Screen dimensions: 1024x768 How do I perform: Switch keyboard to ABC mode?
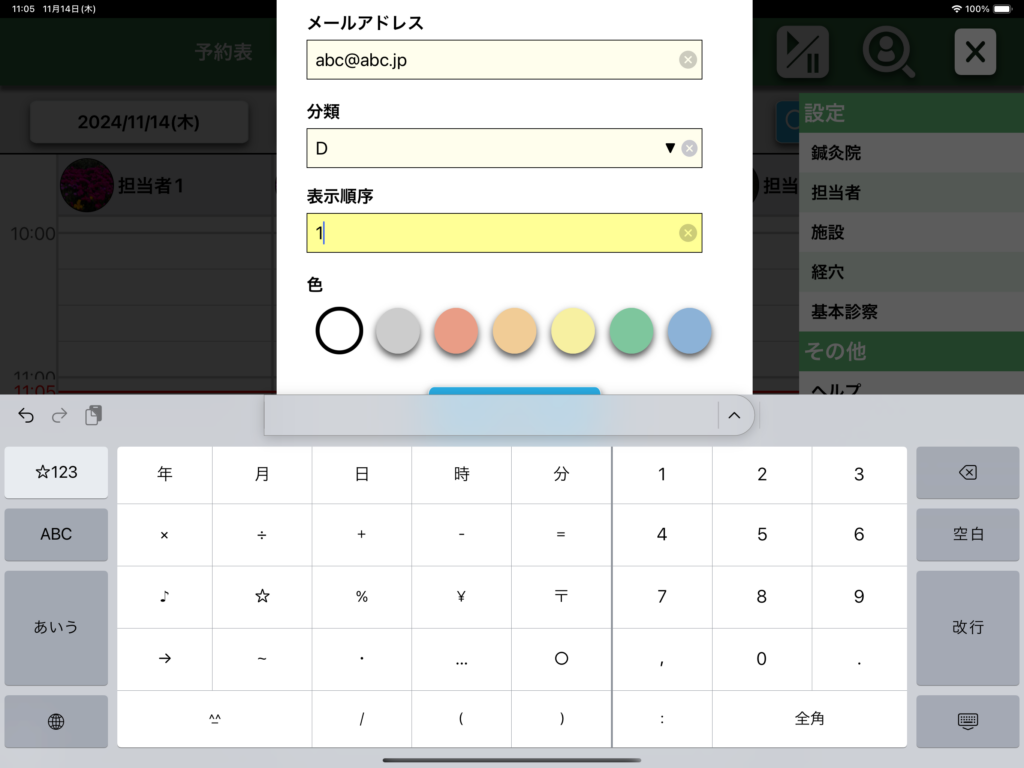point(56,534)
